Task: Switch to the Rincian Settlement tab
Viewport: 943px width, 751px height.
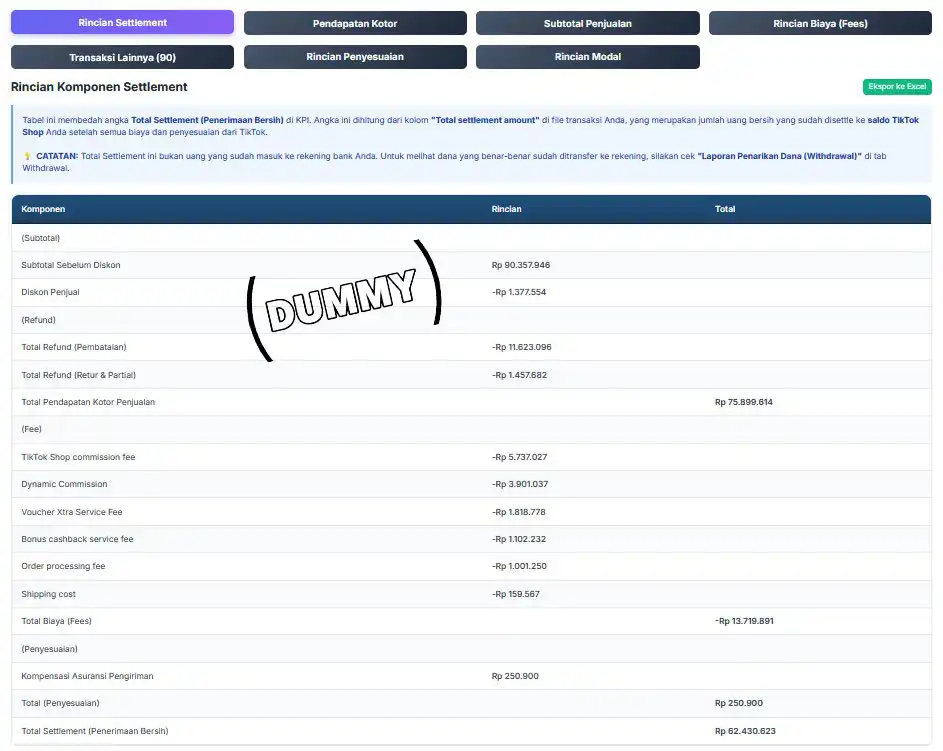Action: [122, 22]
